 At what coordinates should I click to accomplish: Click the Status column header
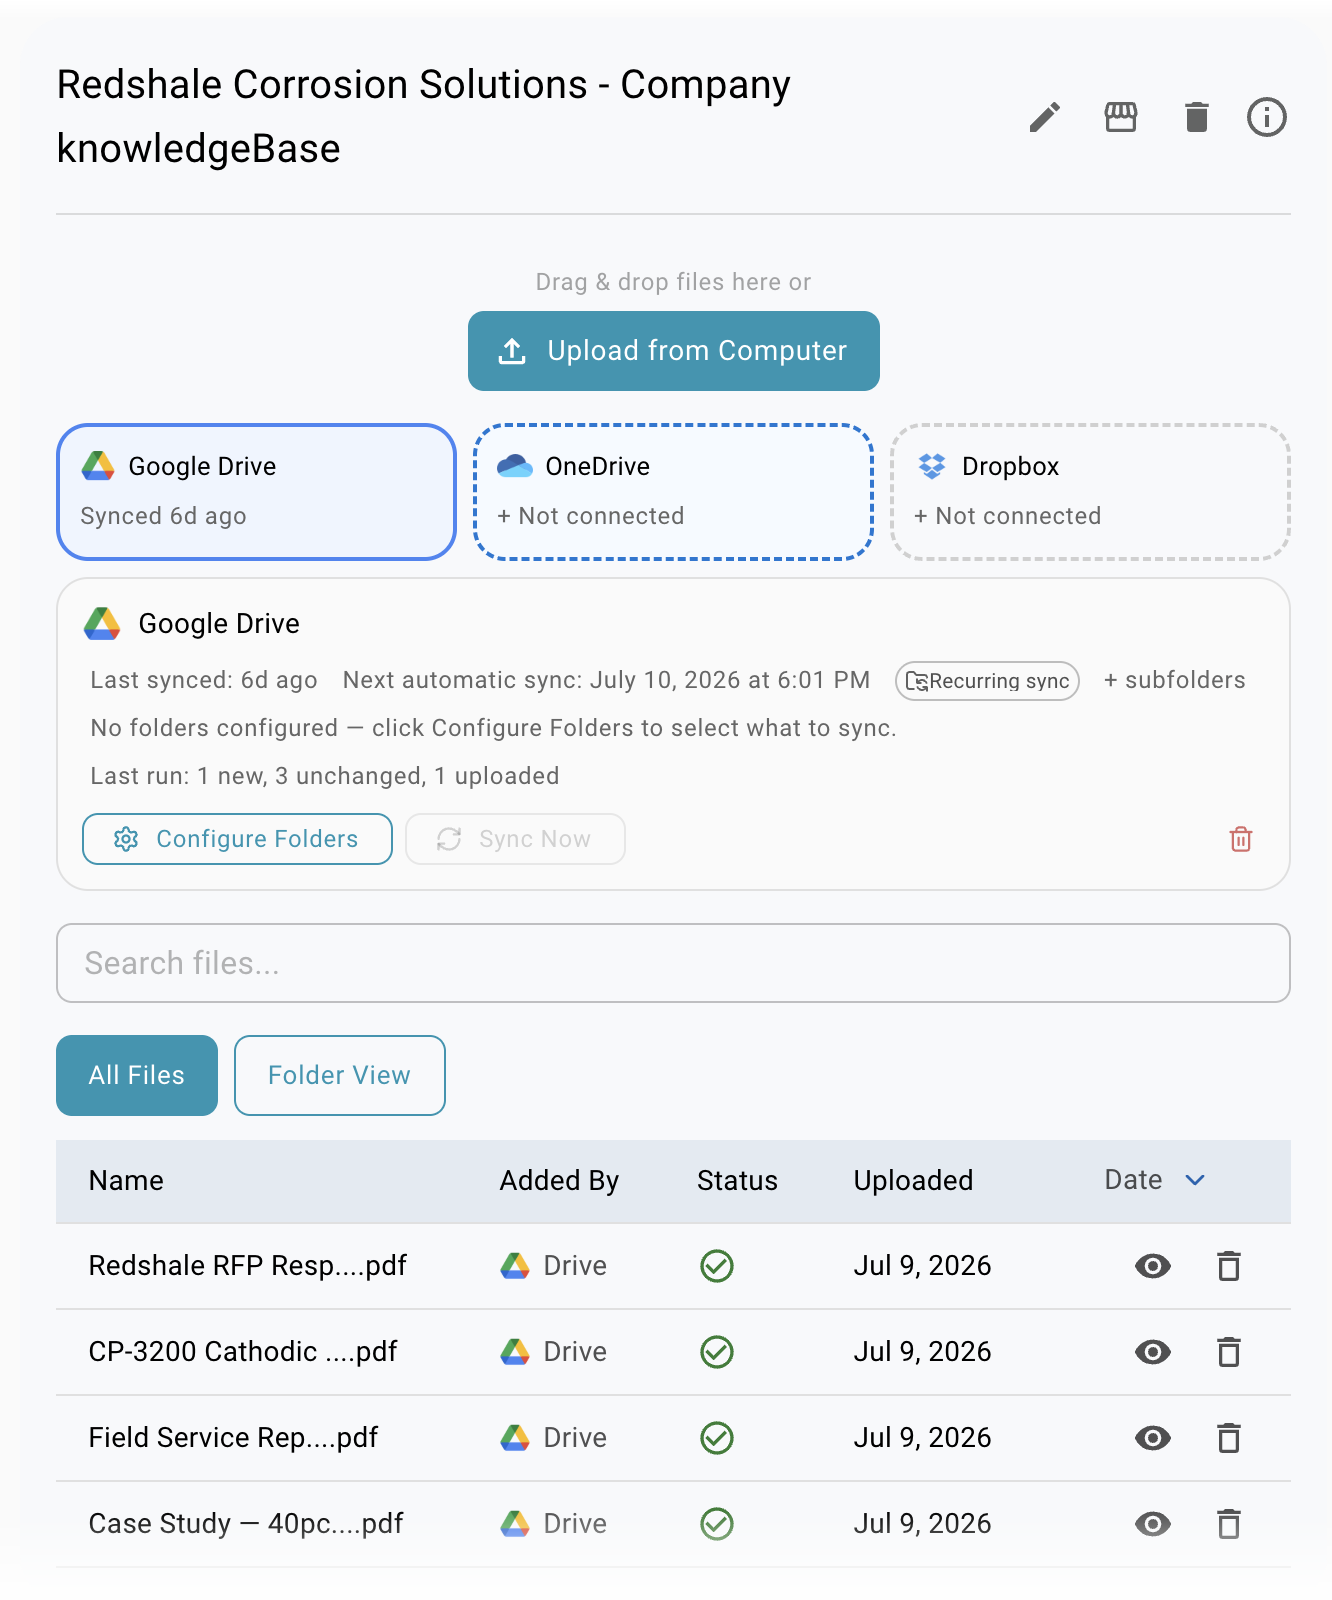[737, 1181]
